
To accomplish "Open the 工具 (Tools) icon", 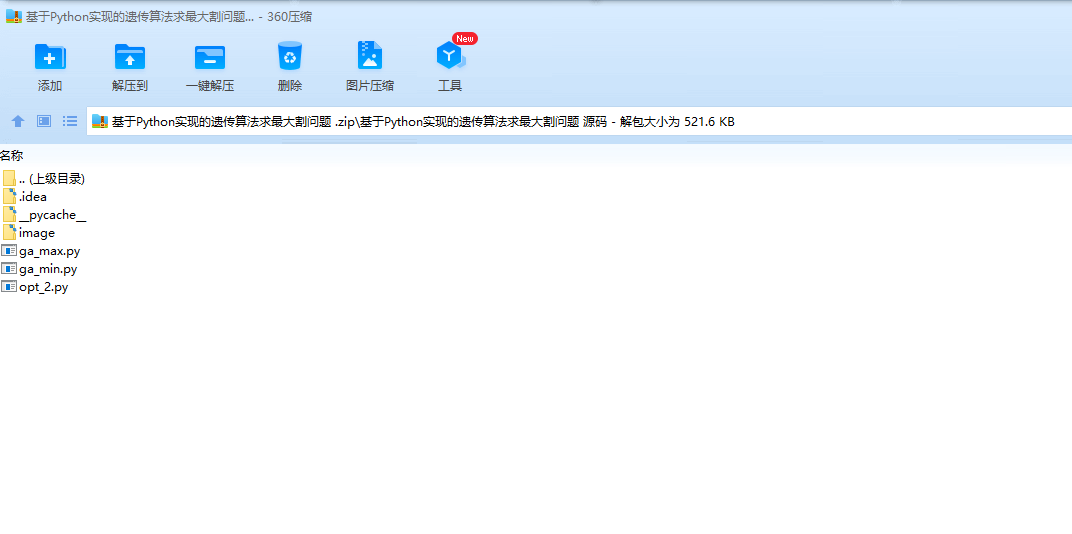I will coord(450,57).
